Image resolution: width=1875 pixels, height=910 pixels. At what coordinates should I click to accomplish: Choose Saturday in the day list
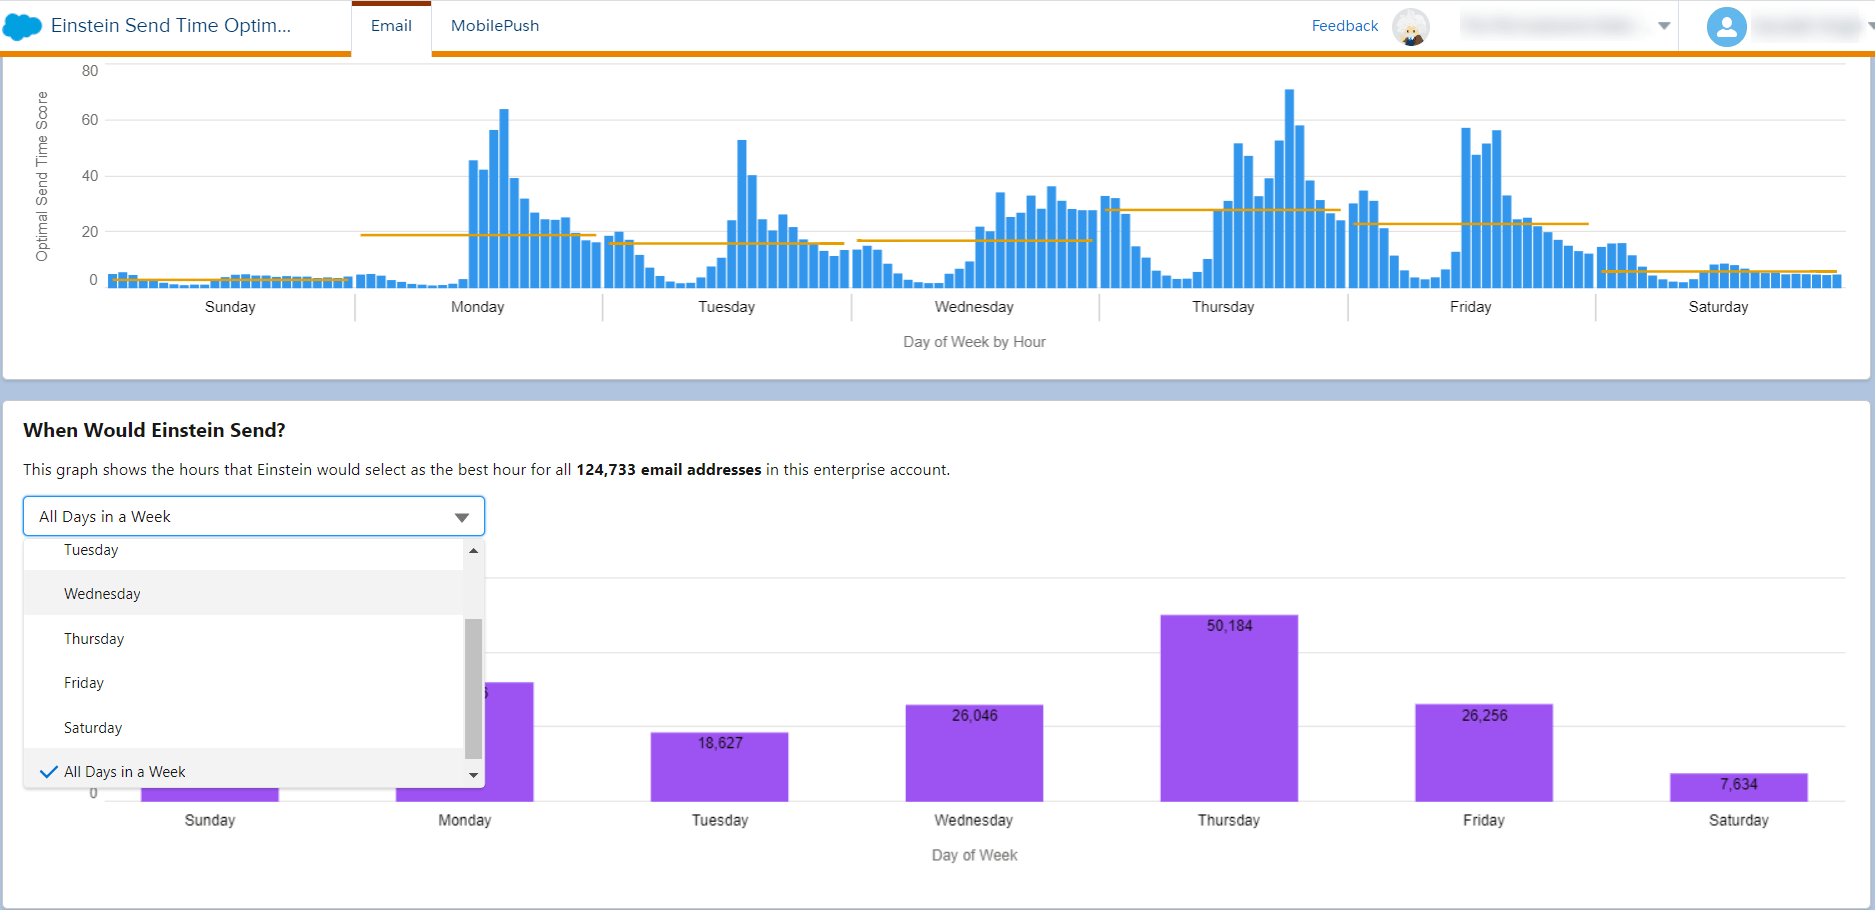pos(244,728)
